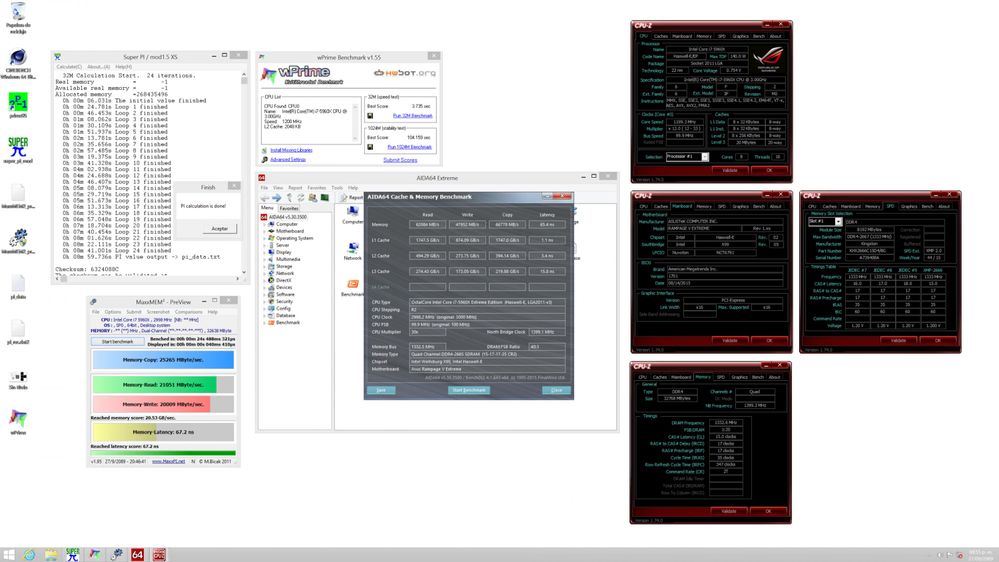Click Install Missing Libraries link in wPrime
999x562 pixels.
point(291,150)
